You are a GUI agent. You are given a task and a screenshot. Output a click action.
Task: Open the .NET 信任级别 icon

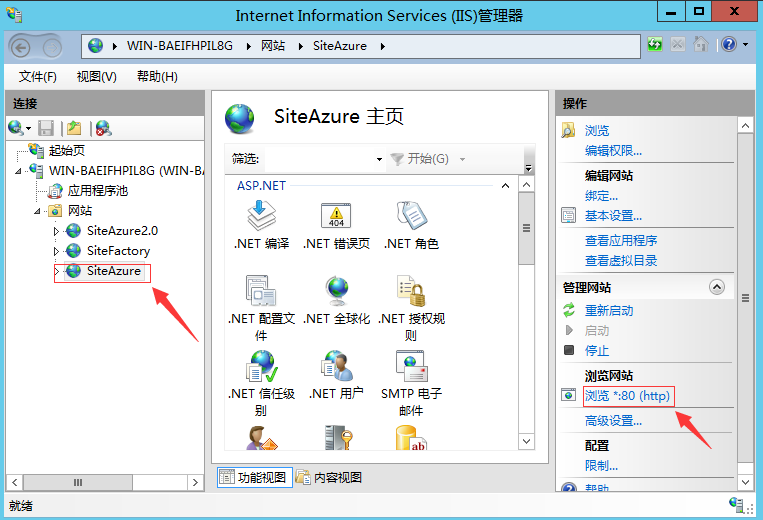coord(261,366)
